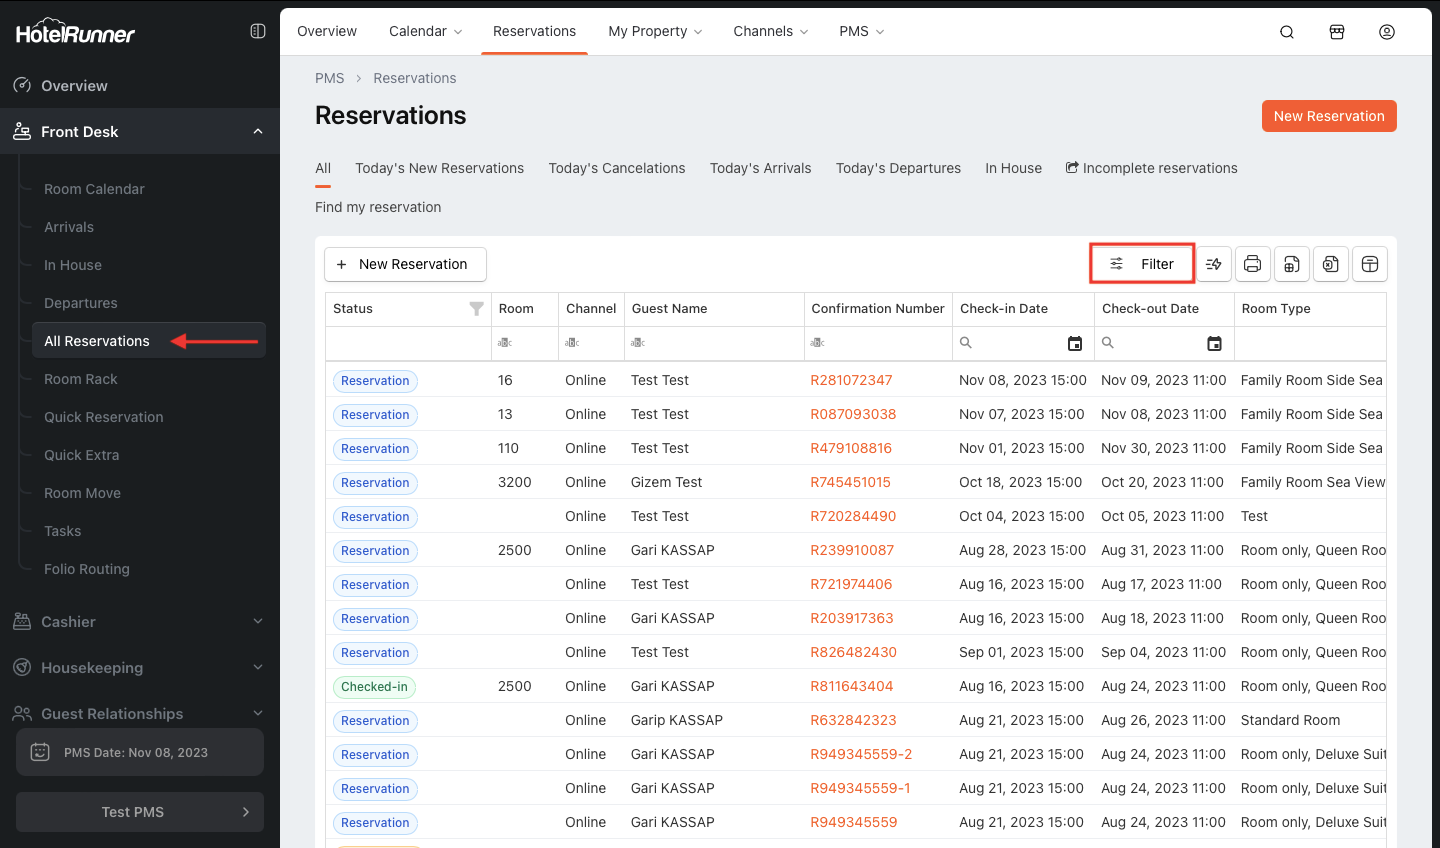Open the store marketplace icon

click(1337, 32)
